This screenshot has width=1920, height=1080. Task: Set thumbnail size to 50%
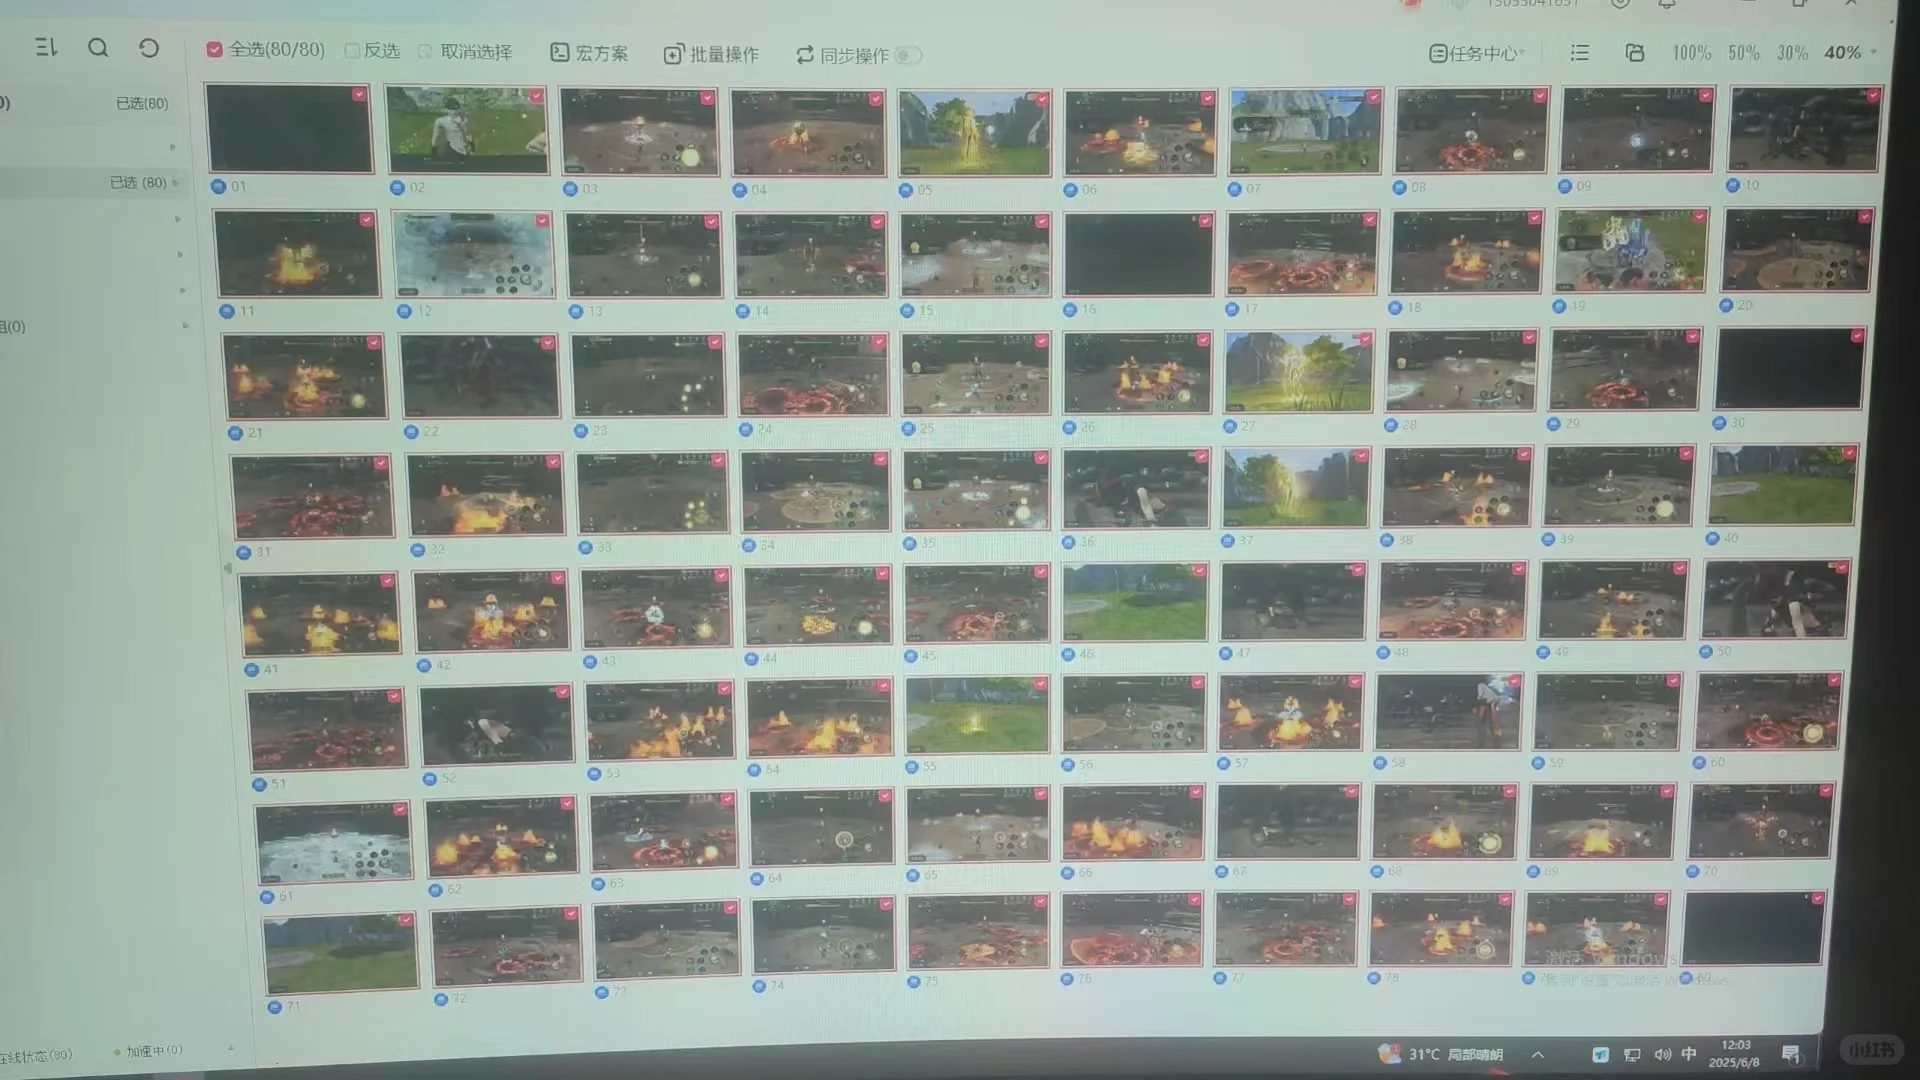(1743, 53)
